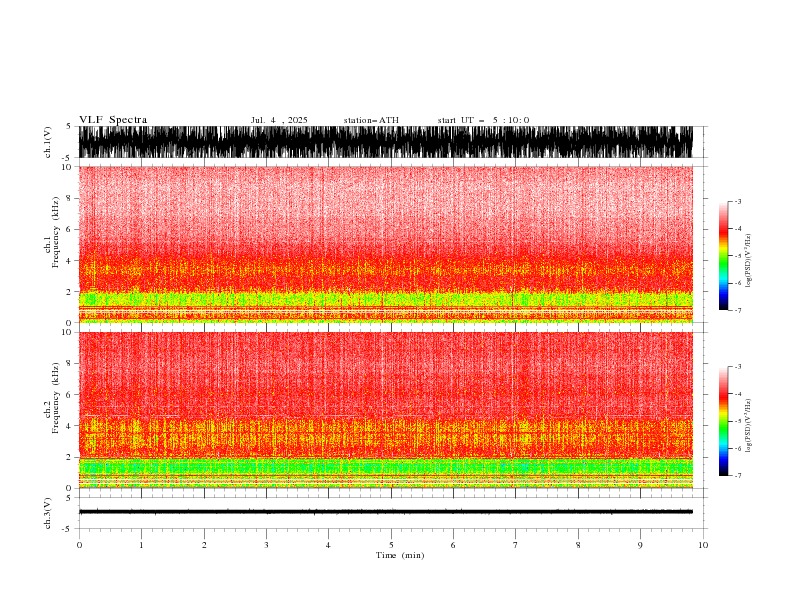Click the '6' kHz tick on ch.2 spectrogram

(x=69, y=395)
